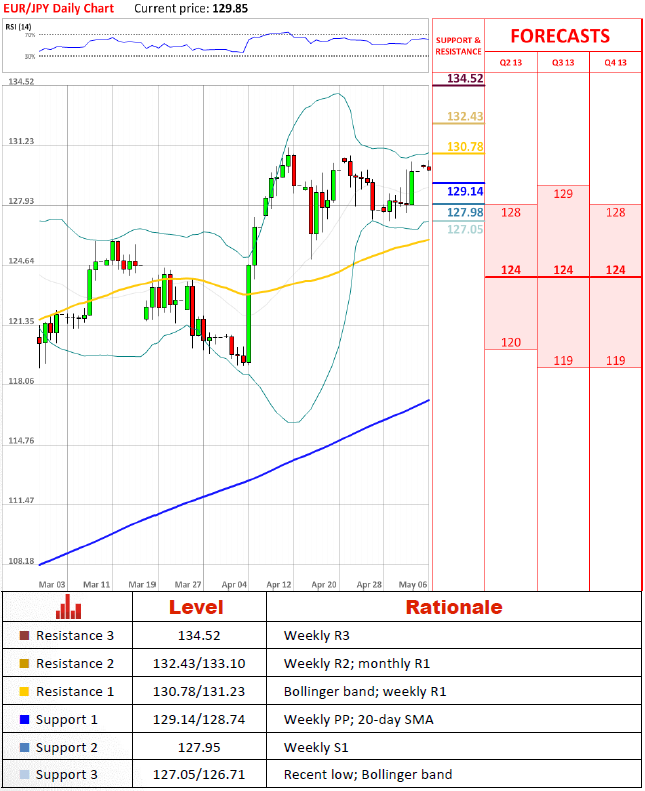Click the 127.05/126.71 level cell
The height and width of the screenshot is (791, 645).
[x=199, y=774]
